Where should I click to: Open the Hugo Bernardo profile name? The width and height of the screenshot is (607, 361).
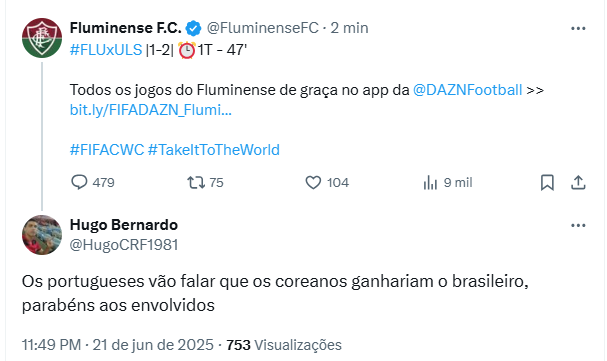(x=124, y=225)
